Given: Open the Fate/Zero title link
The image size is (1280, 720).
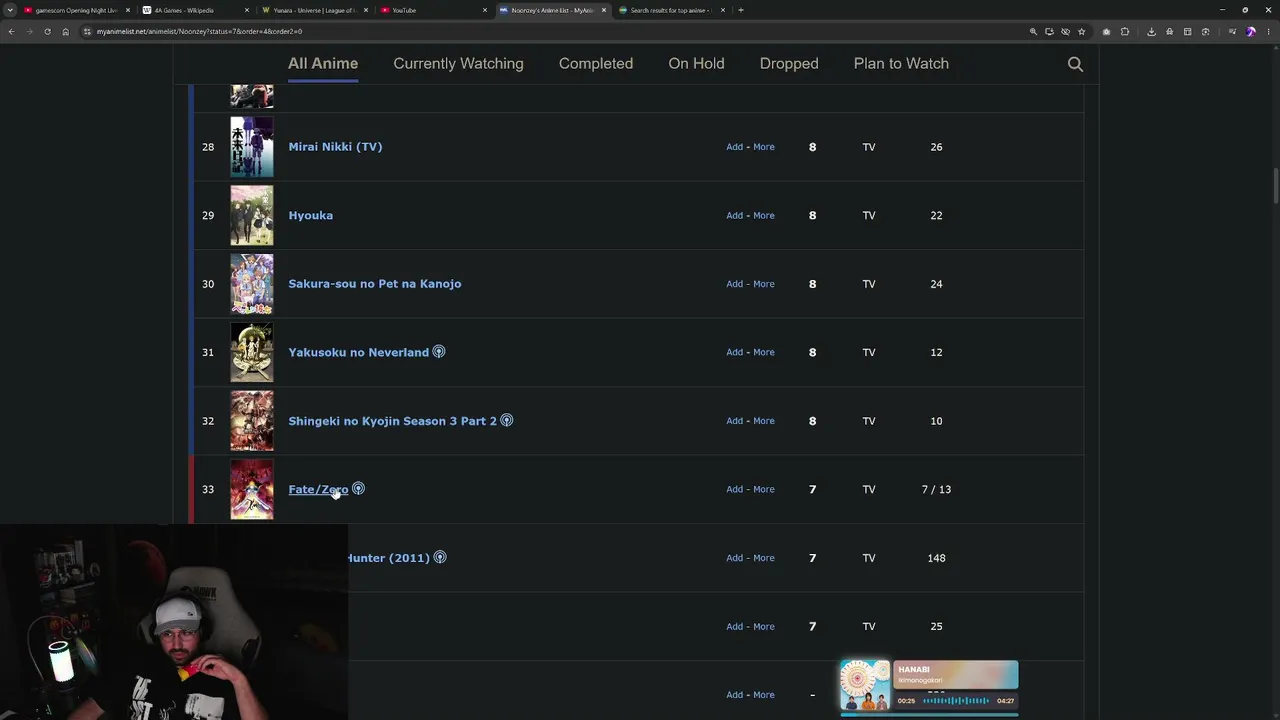Looking at the screenshot, I should click(x=318, y=489).
